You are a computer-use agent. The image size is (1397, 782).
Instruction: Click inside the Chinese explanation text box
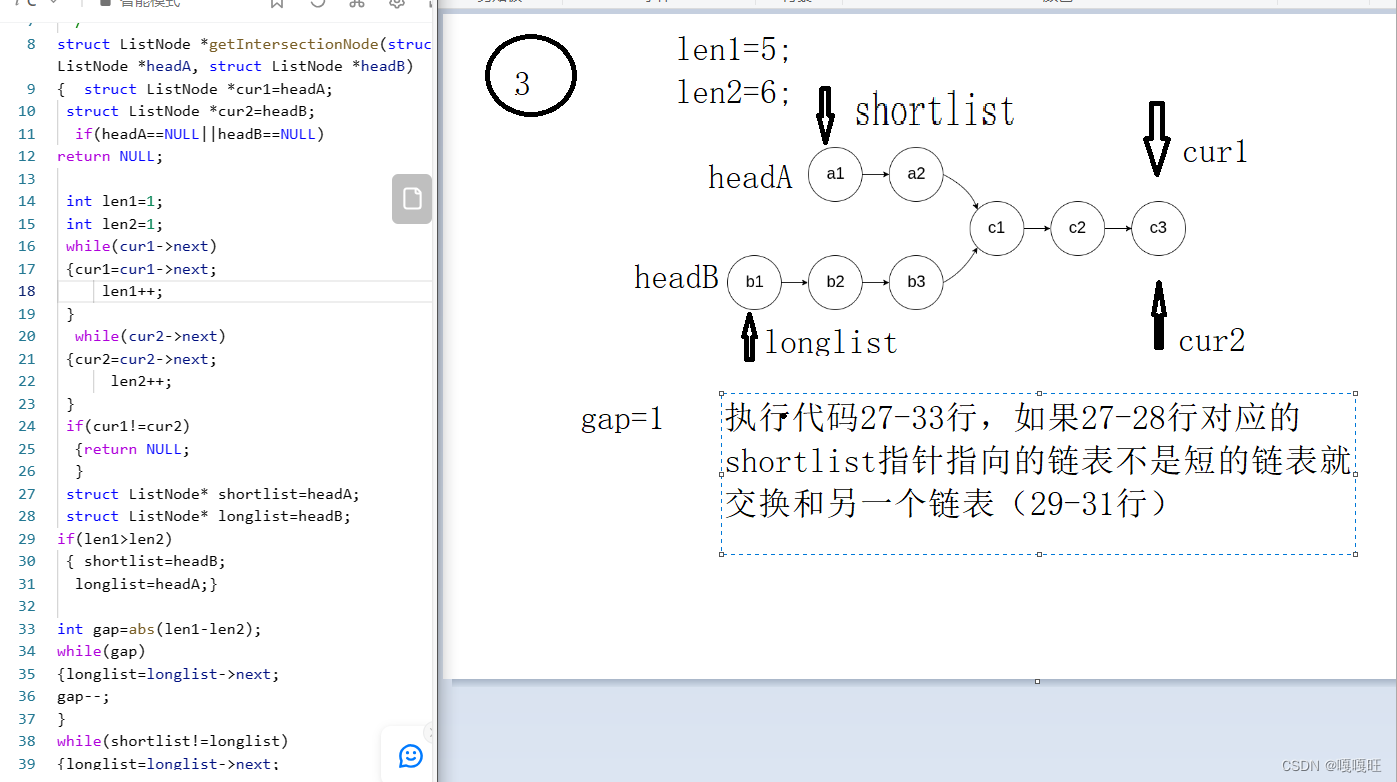(1038, 473)
